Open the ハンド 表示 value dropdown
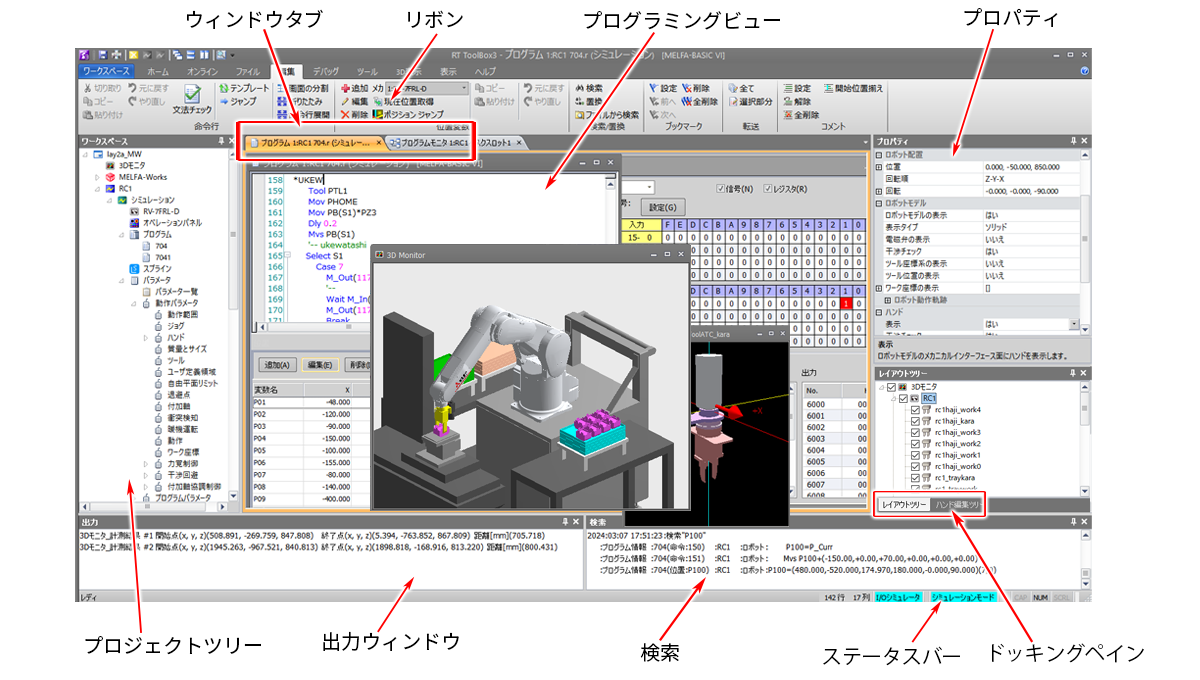 (x=1073, y=324)
